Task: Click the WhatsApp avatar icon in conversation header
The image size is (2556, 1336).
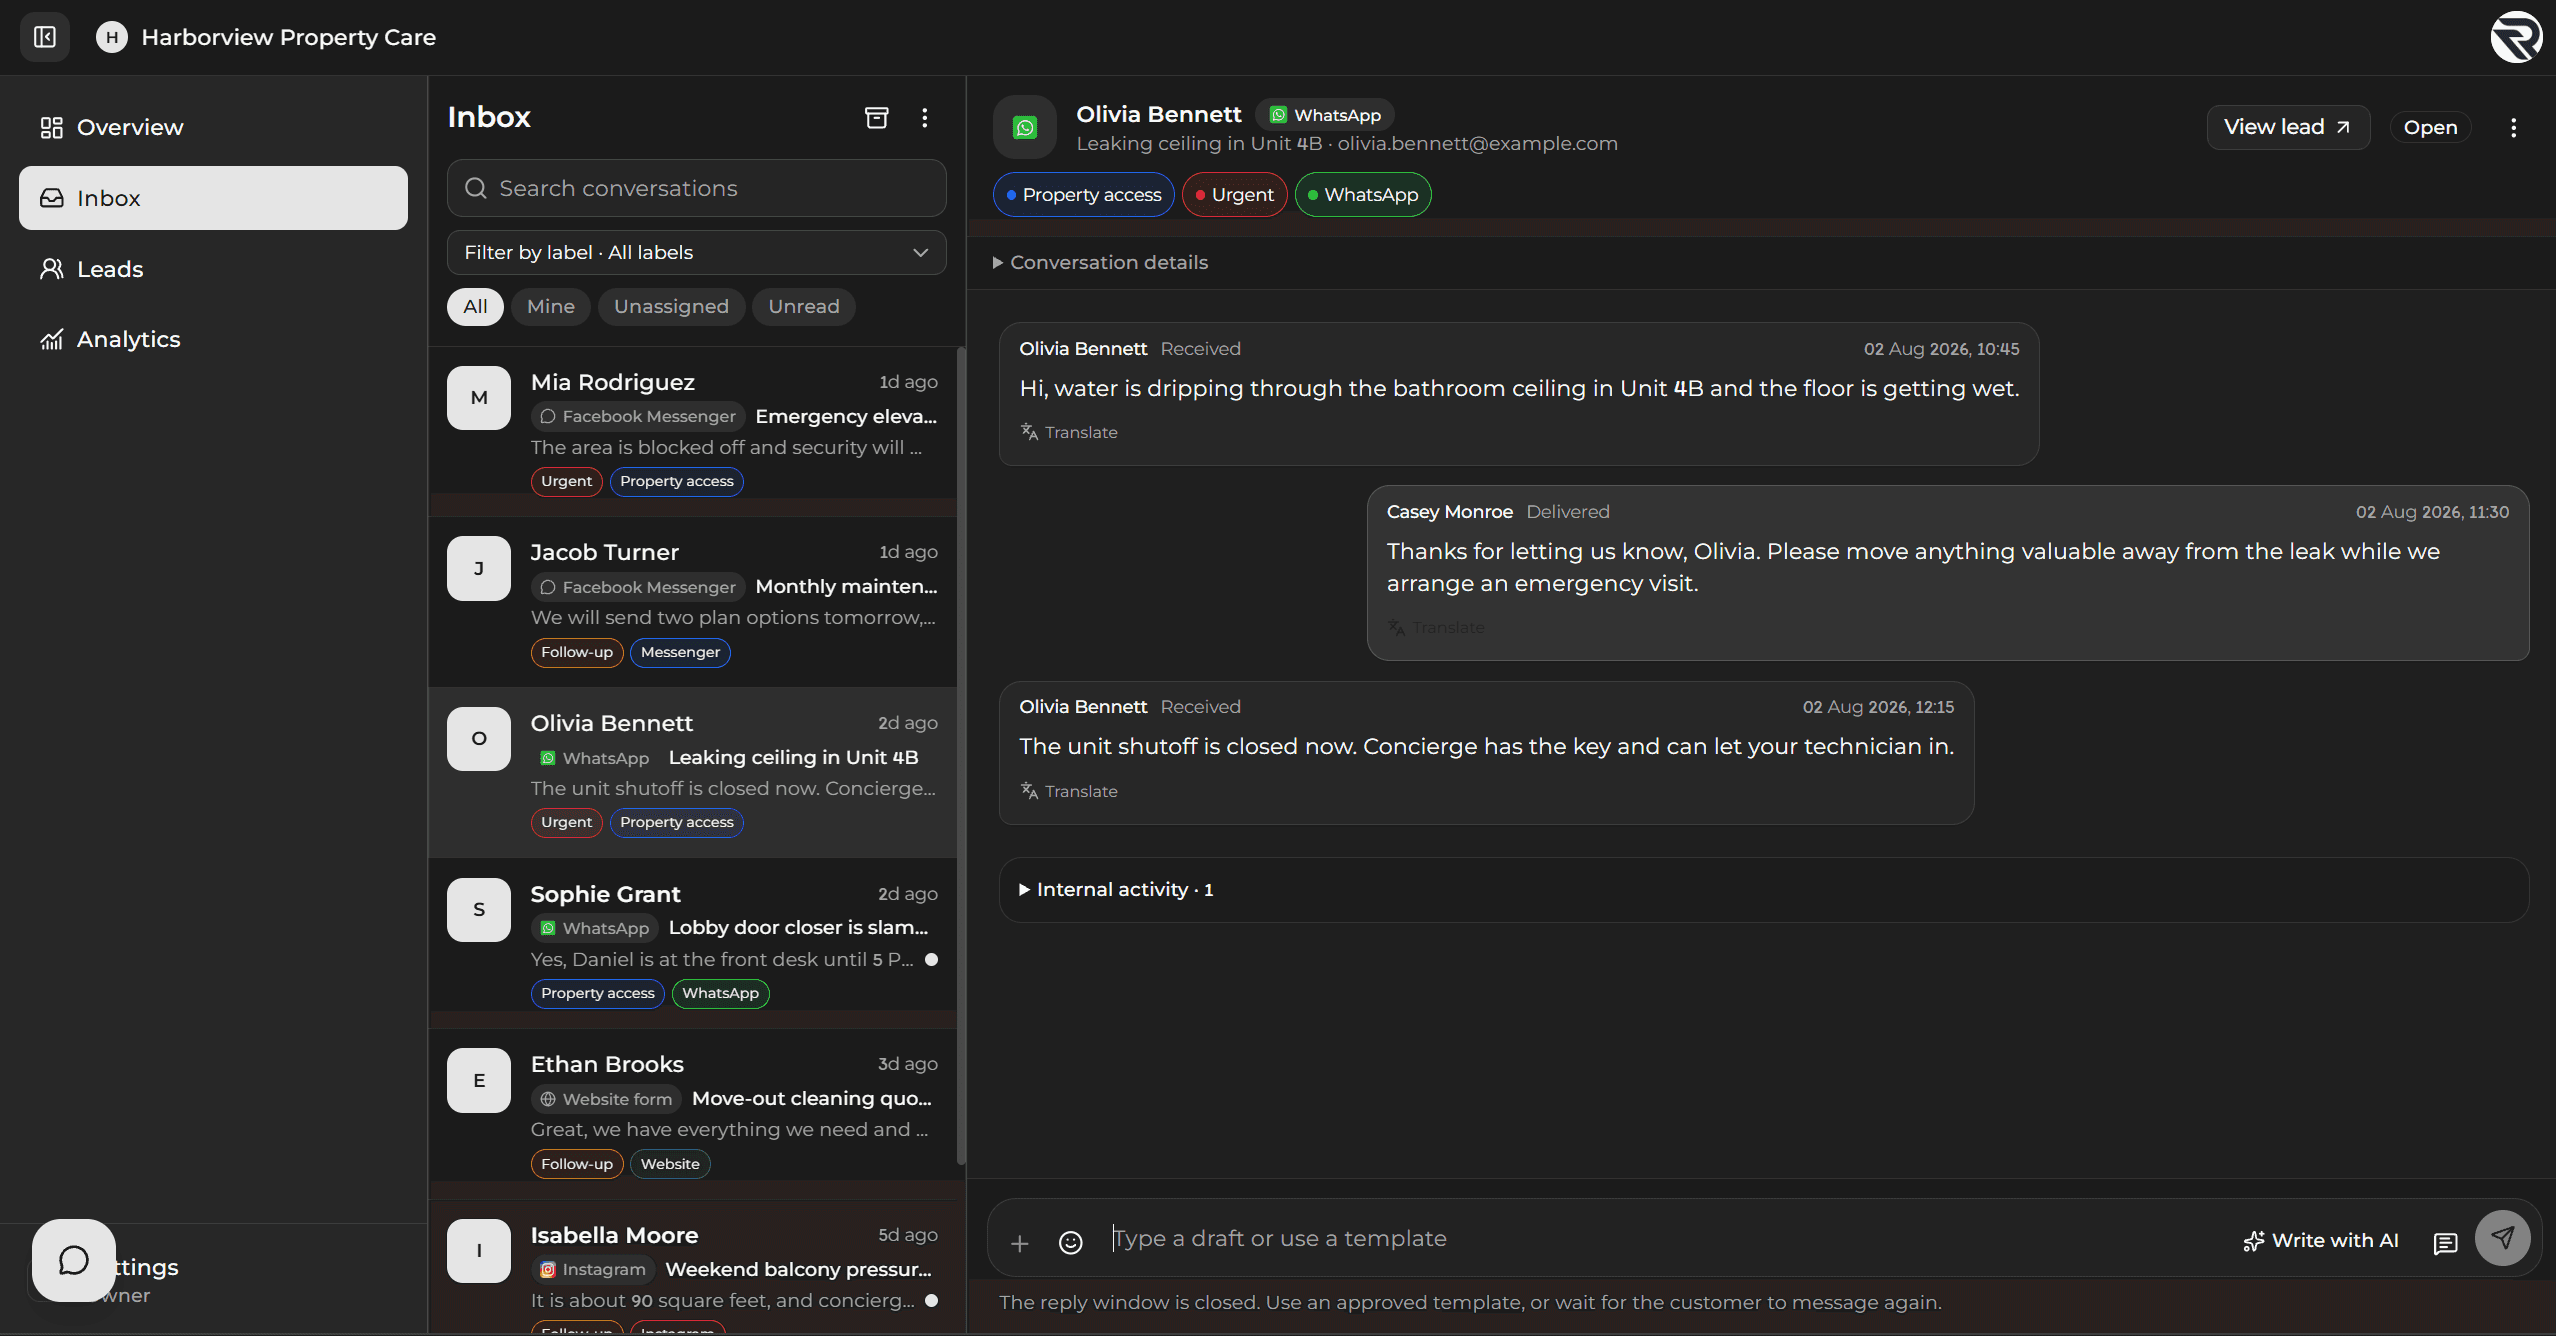Action: pos(1025,127)
